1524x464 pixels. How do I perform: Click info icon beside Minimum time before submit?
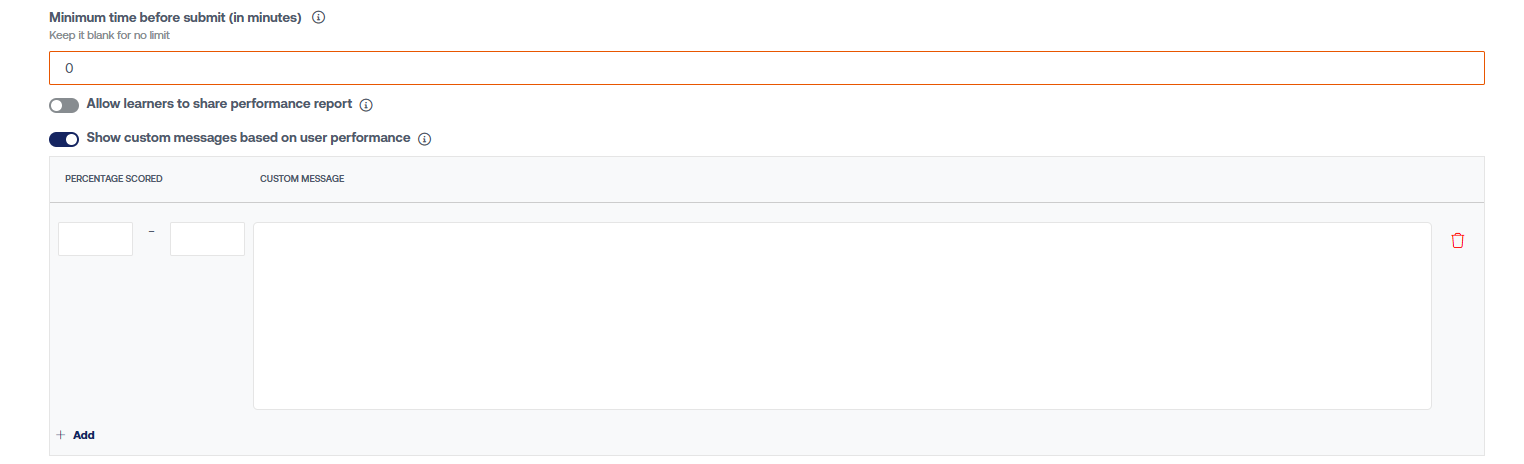[318, 18]
